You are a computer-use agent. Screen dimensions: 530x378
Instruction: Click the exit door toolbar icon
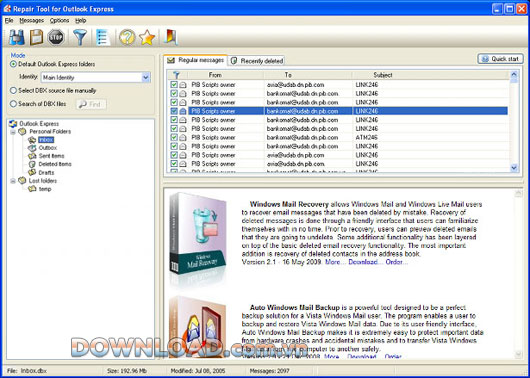[171, 37]
